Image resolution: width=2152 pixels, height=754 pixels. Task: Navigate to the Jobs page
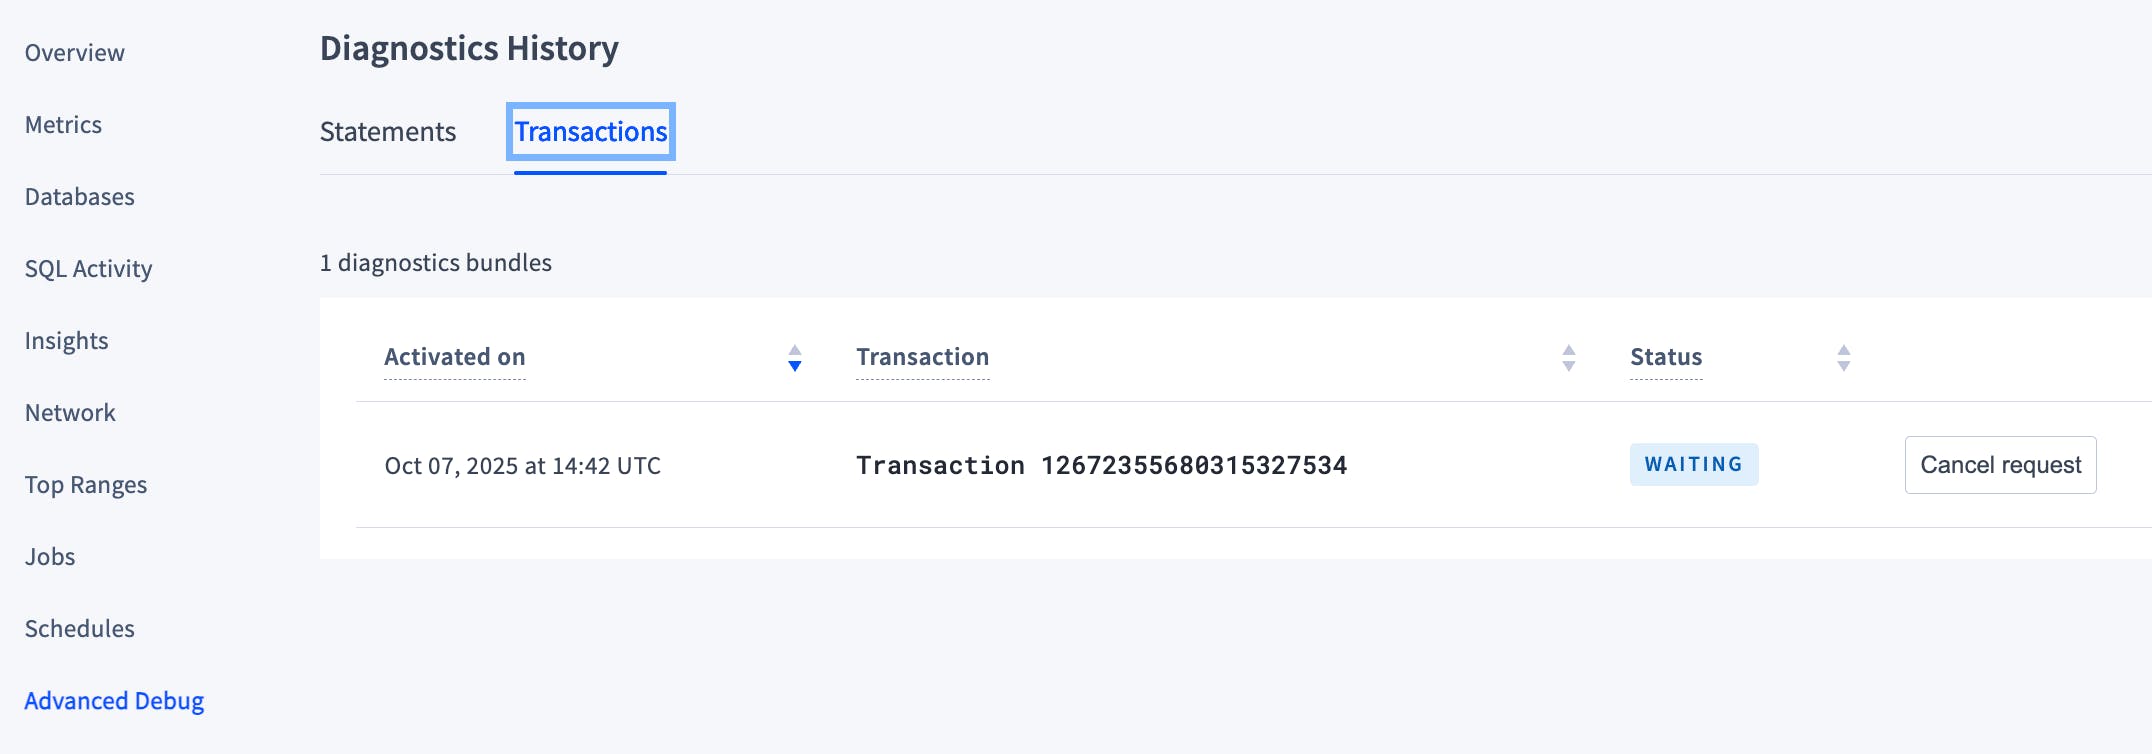click(51, 556)
